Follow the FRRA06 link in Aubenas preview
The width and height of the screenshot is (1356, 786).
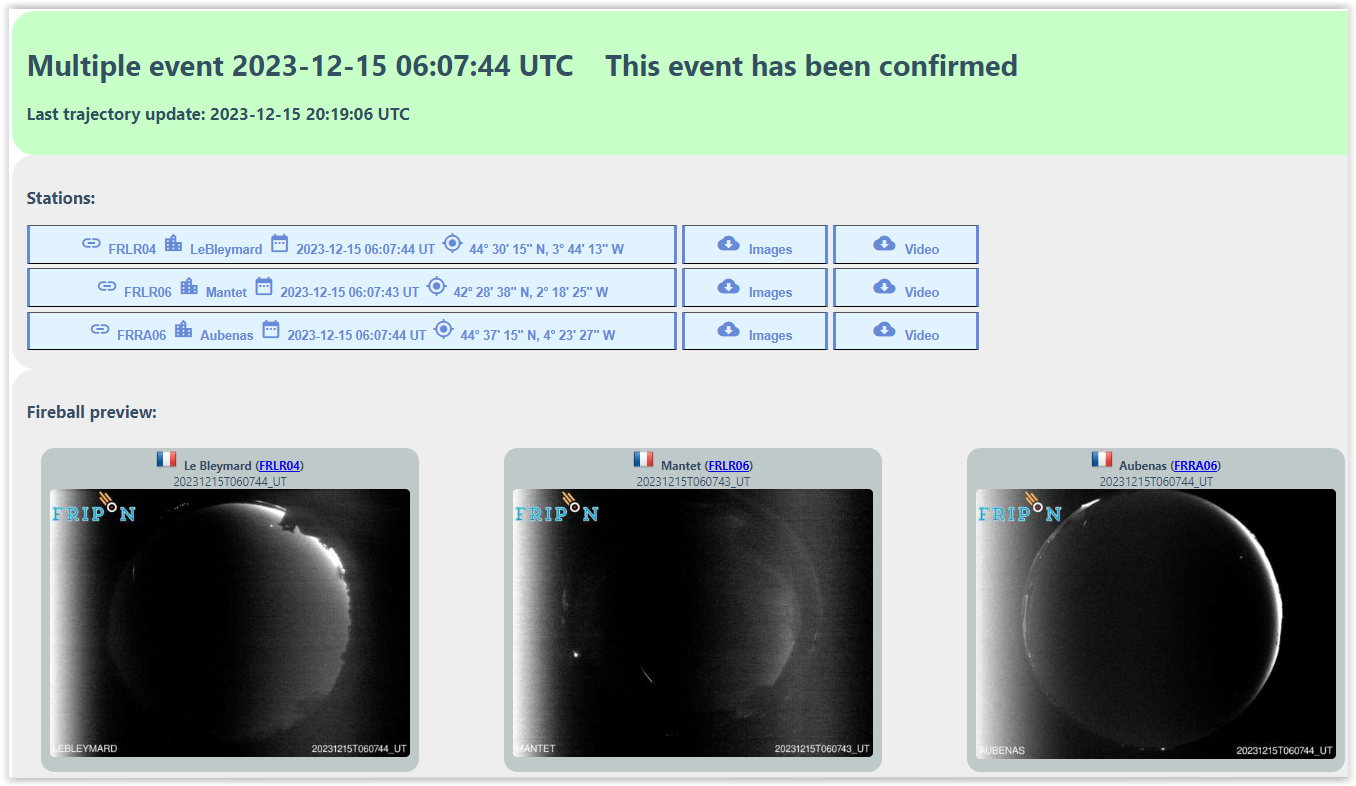tap(1195, 466)
